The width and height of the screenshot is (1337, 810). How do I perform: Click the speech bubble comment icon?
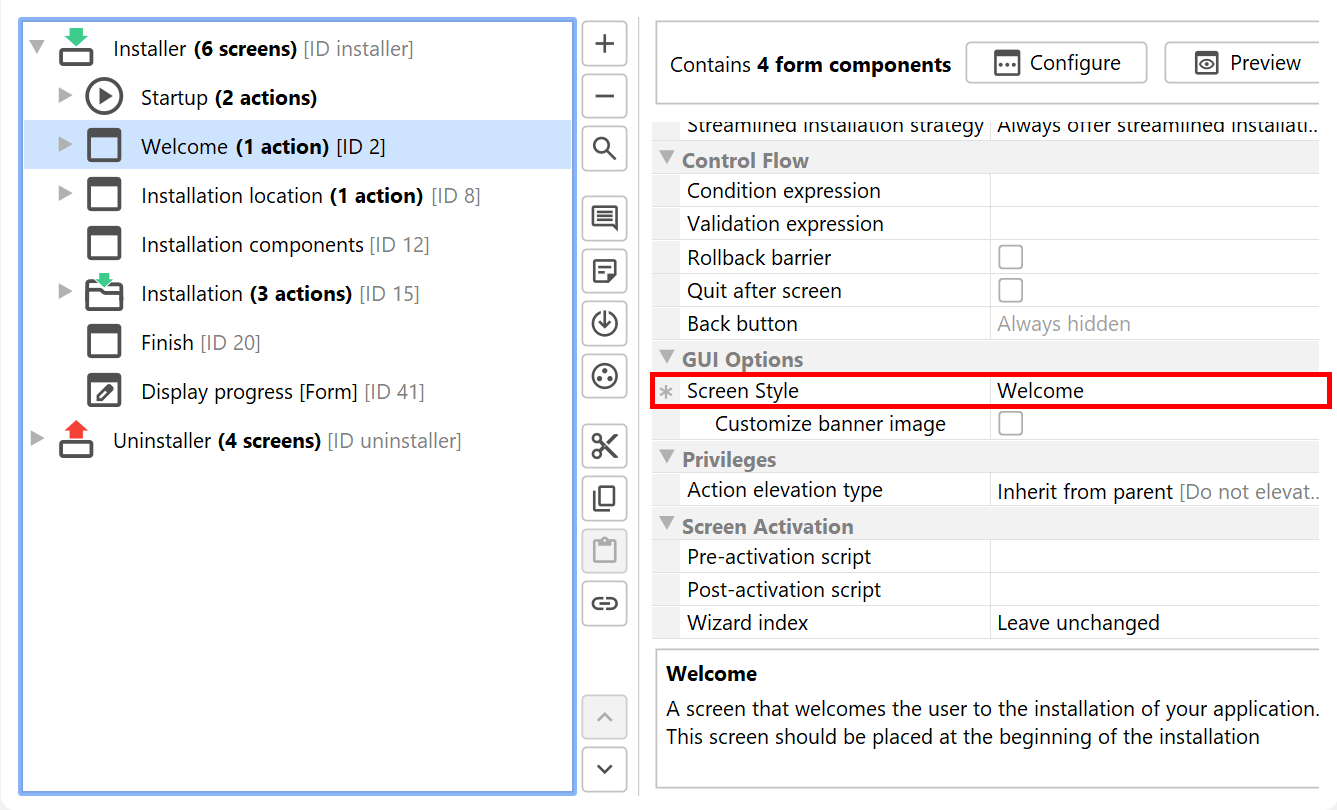[x=604, y=219]
